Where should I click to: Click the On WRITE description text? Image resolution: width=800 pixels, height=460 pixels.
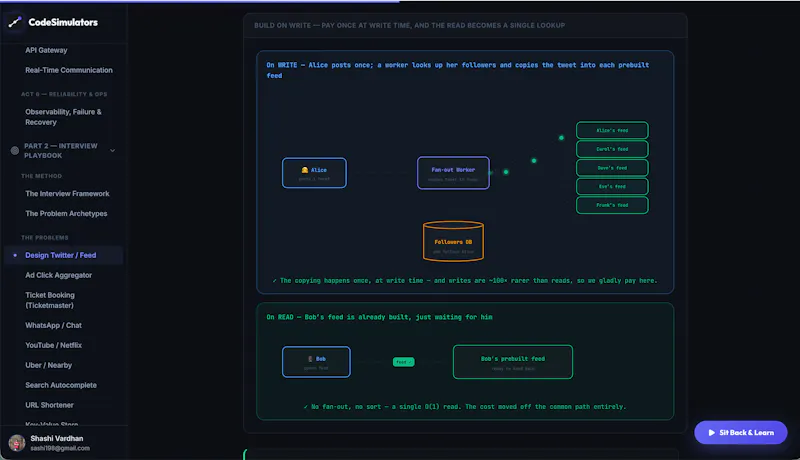(x=458, y=70)
